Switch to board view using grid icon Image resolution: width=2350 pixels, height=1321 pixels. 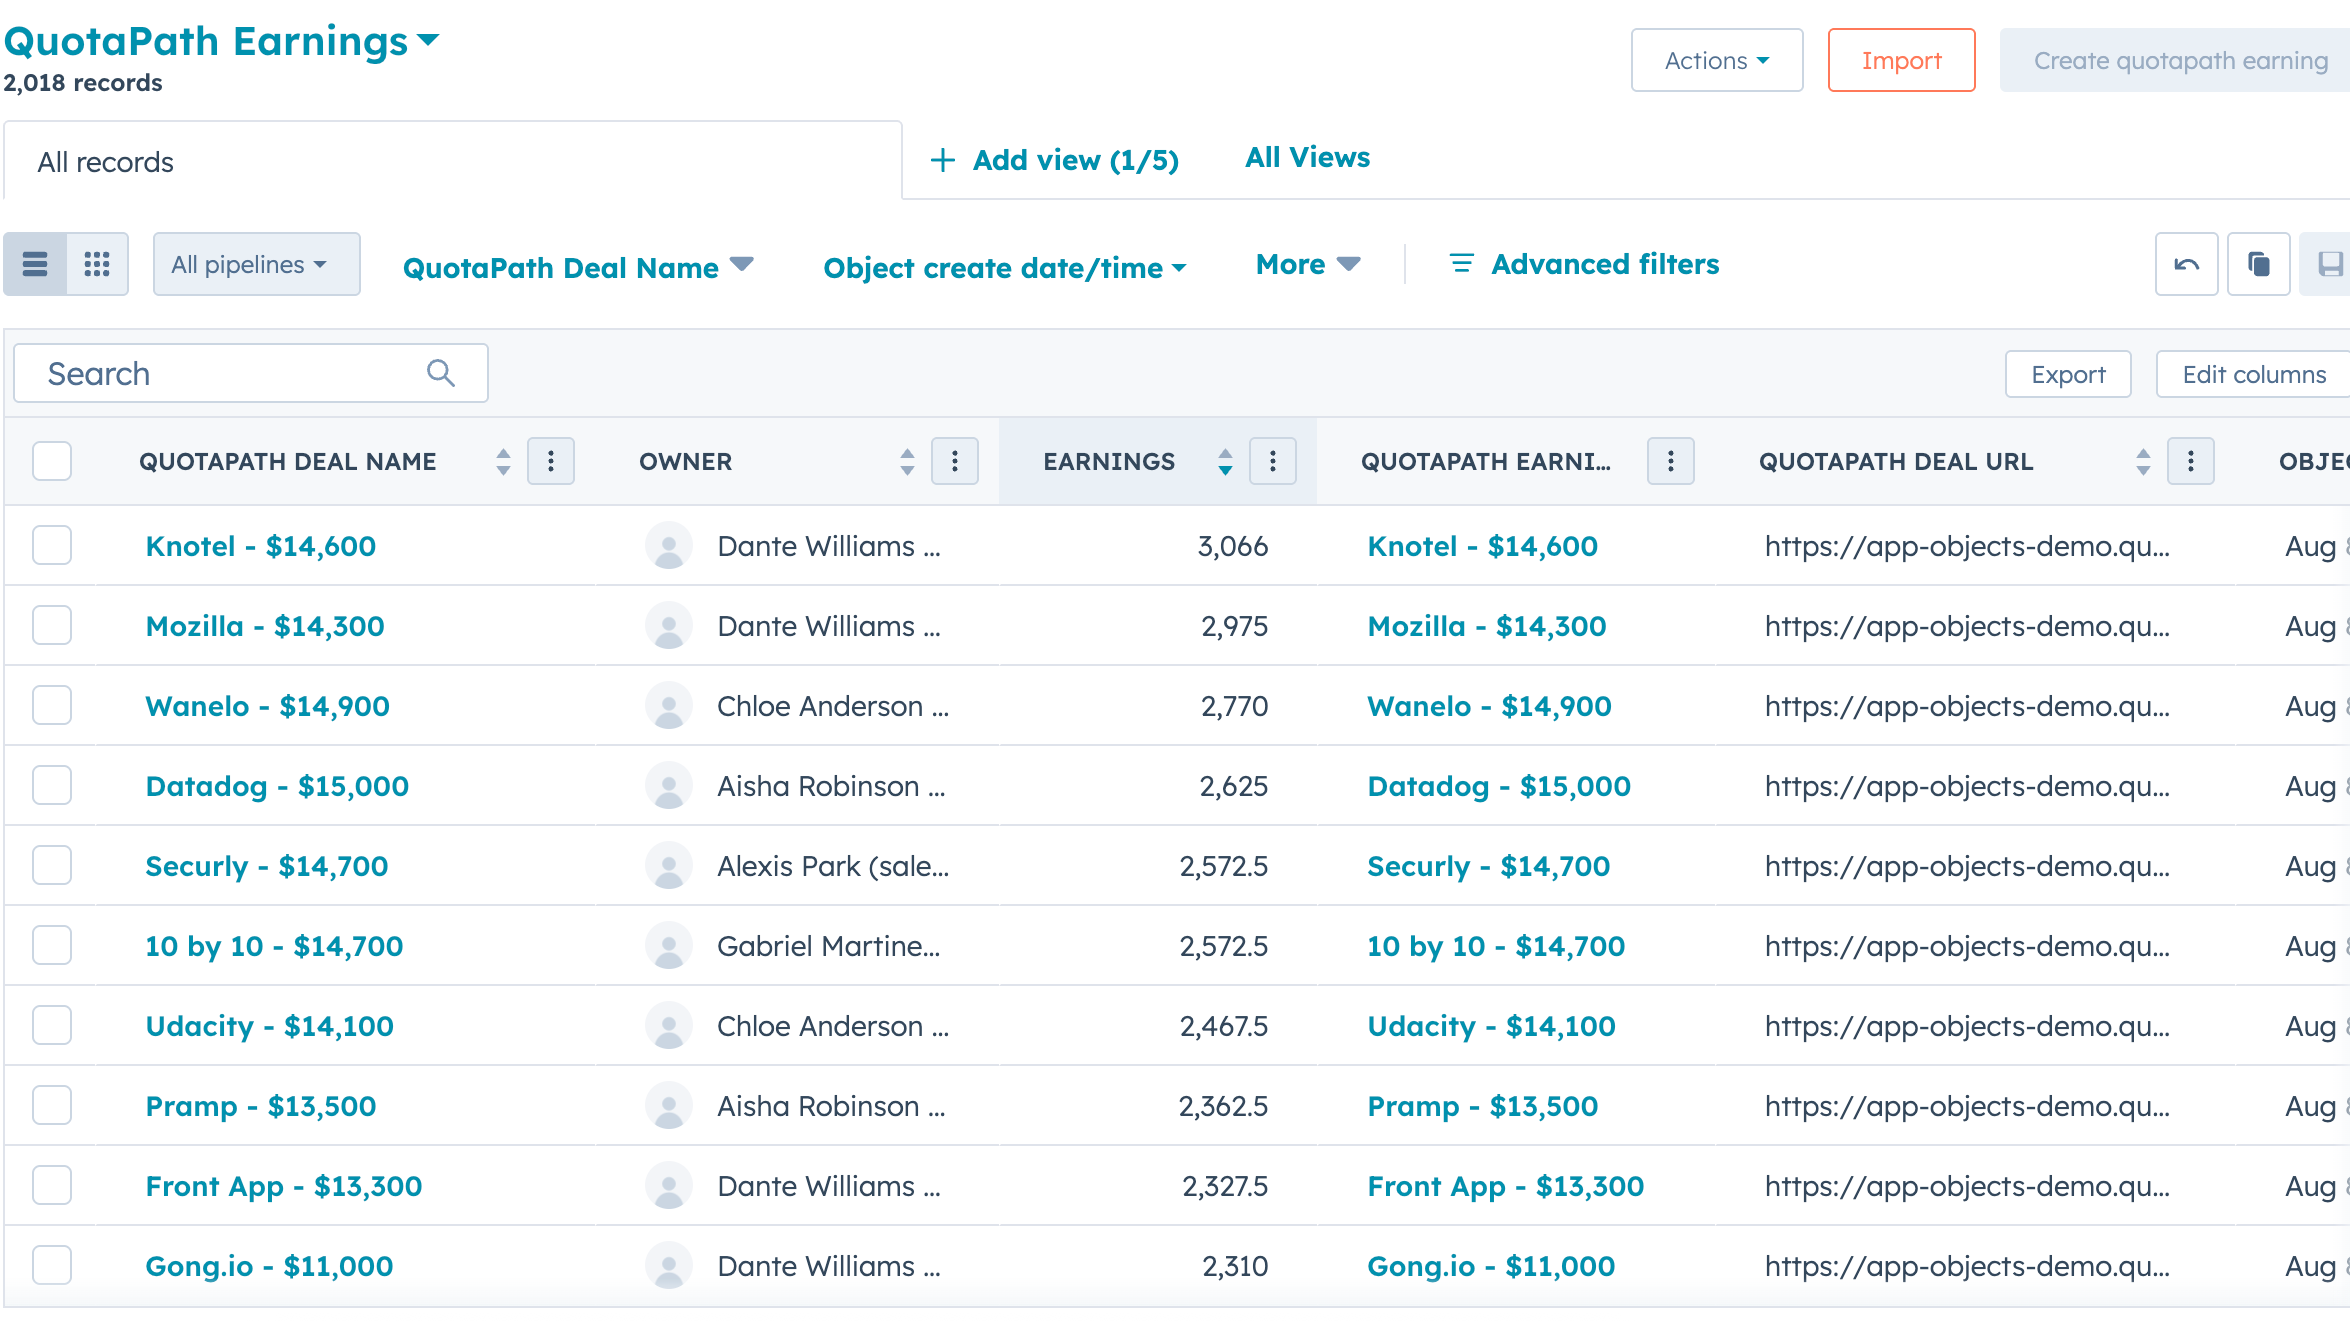[x=97, y=264]
